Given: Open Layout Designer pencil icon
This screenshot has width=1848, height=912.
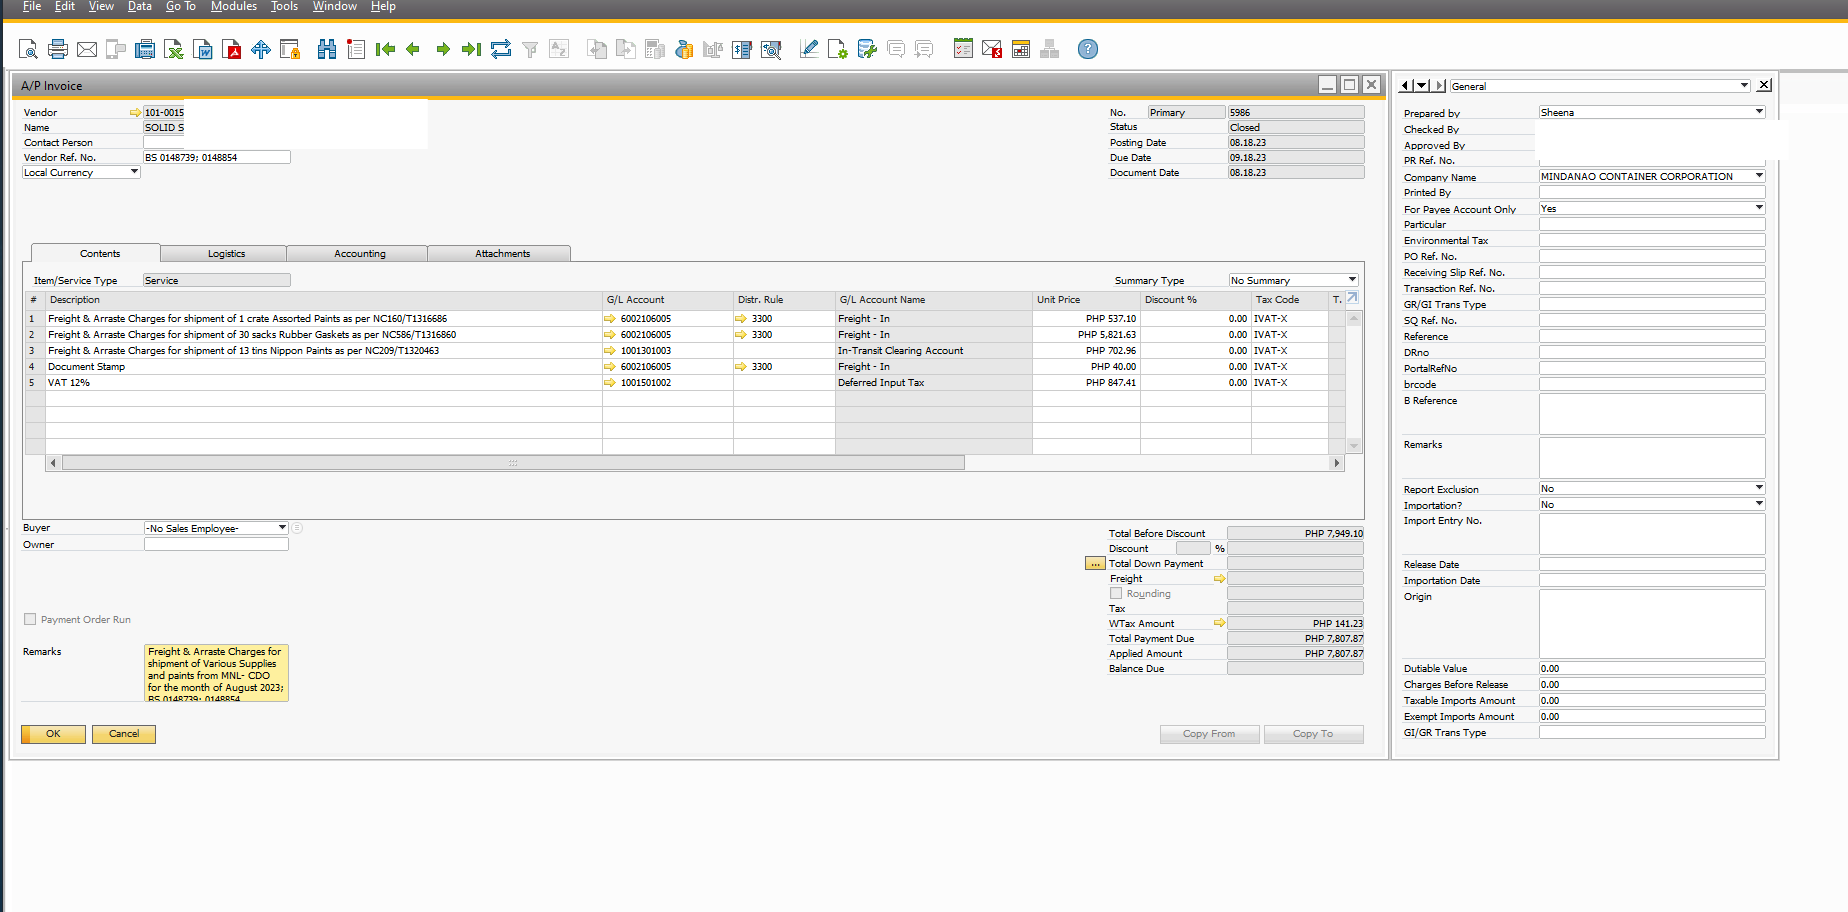Looking at the screenshot, I should click(x=809, y=49).
